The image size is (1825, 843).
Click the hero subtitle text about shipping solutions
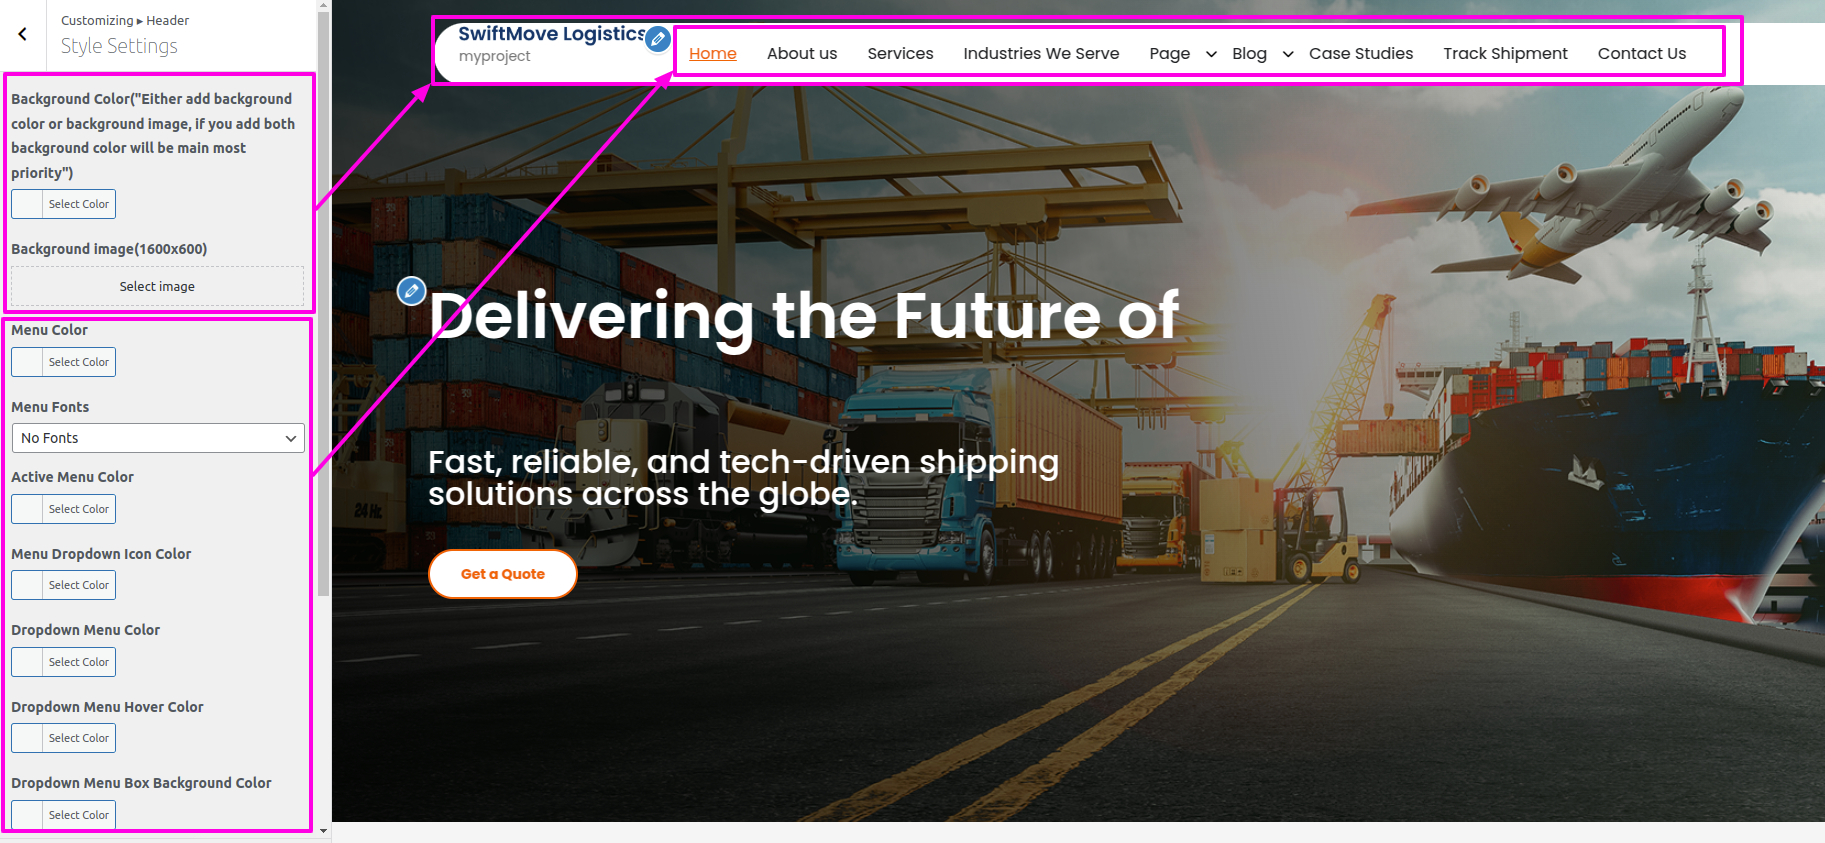[743, 478]
